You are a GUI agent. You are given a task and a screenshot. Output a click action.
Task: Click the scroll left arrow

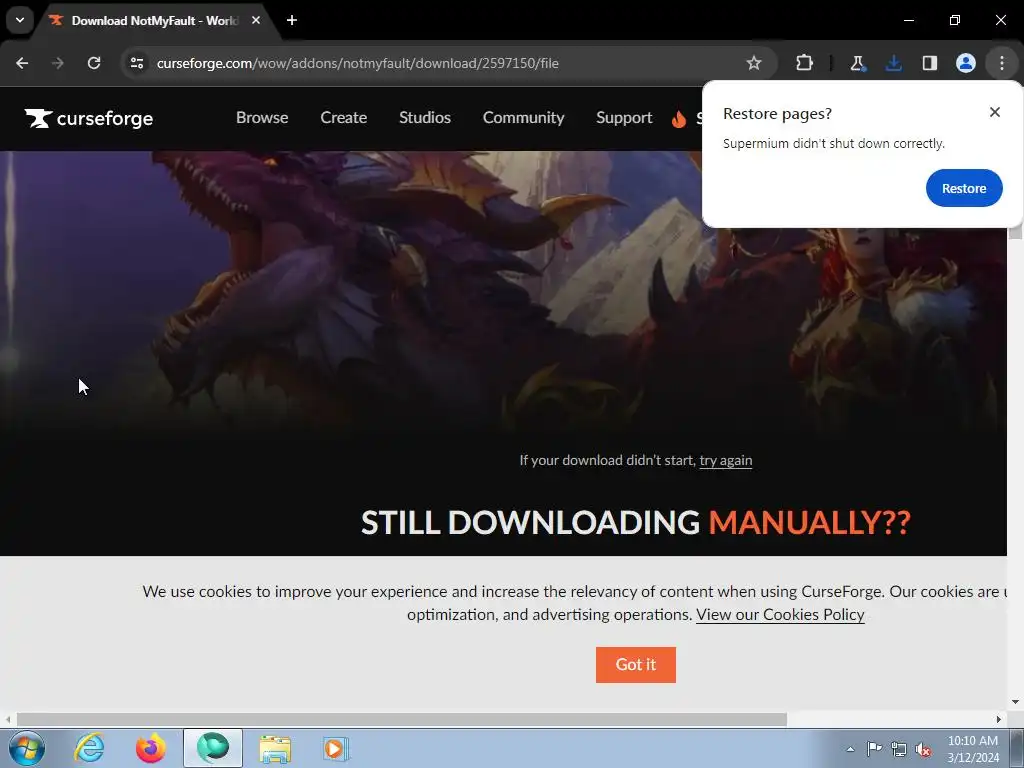click(x=8, y=720)
